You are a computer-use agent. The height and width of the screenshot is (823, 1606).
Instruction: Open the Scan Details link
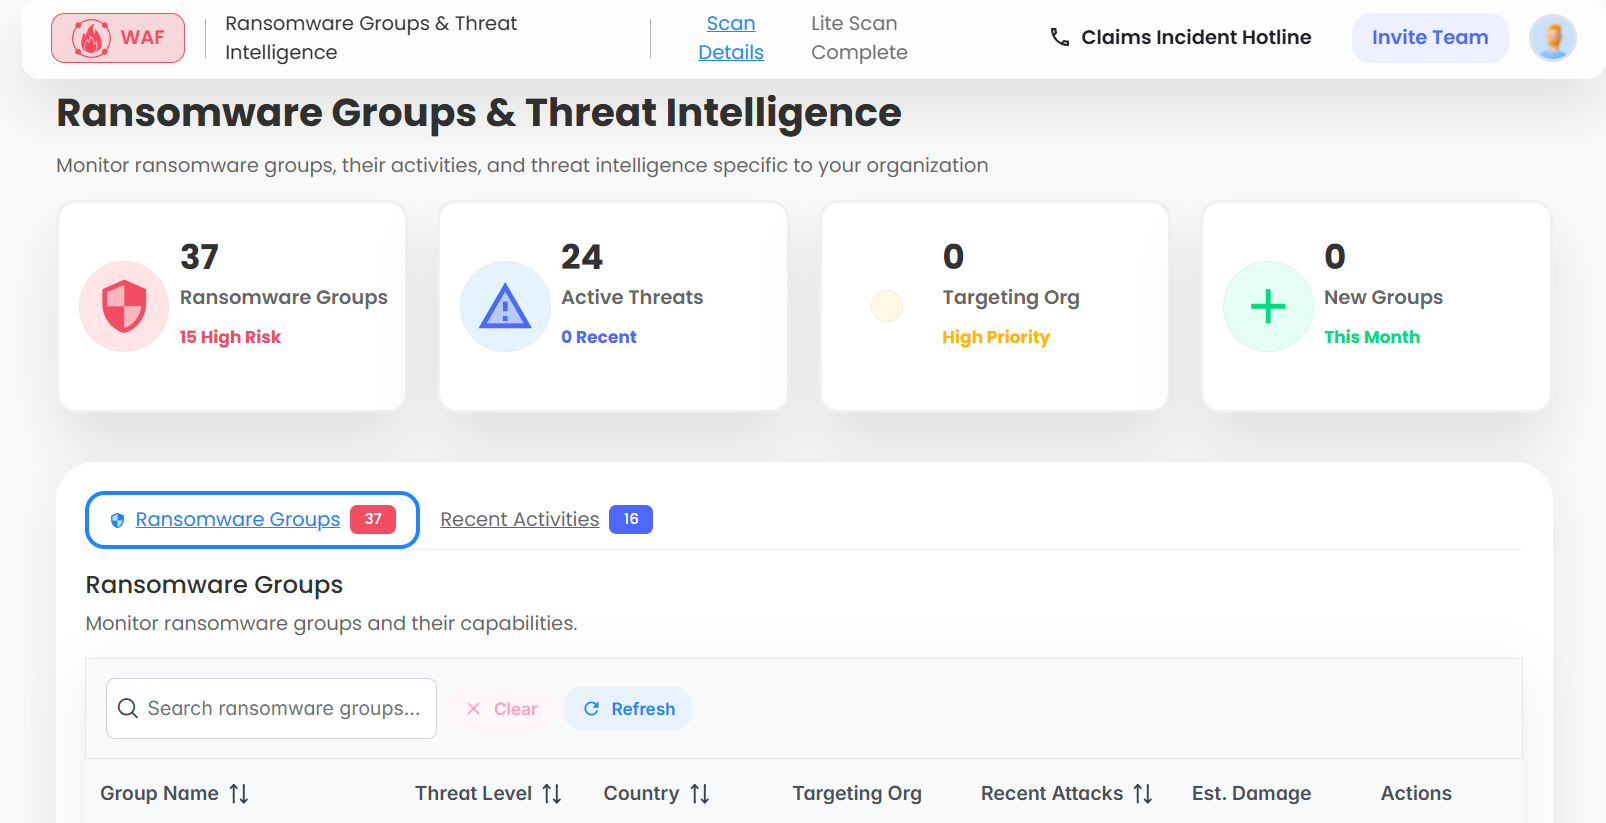click(731, 38)
